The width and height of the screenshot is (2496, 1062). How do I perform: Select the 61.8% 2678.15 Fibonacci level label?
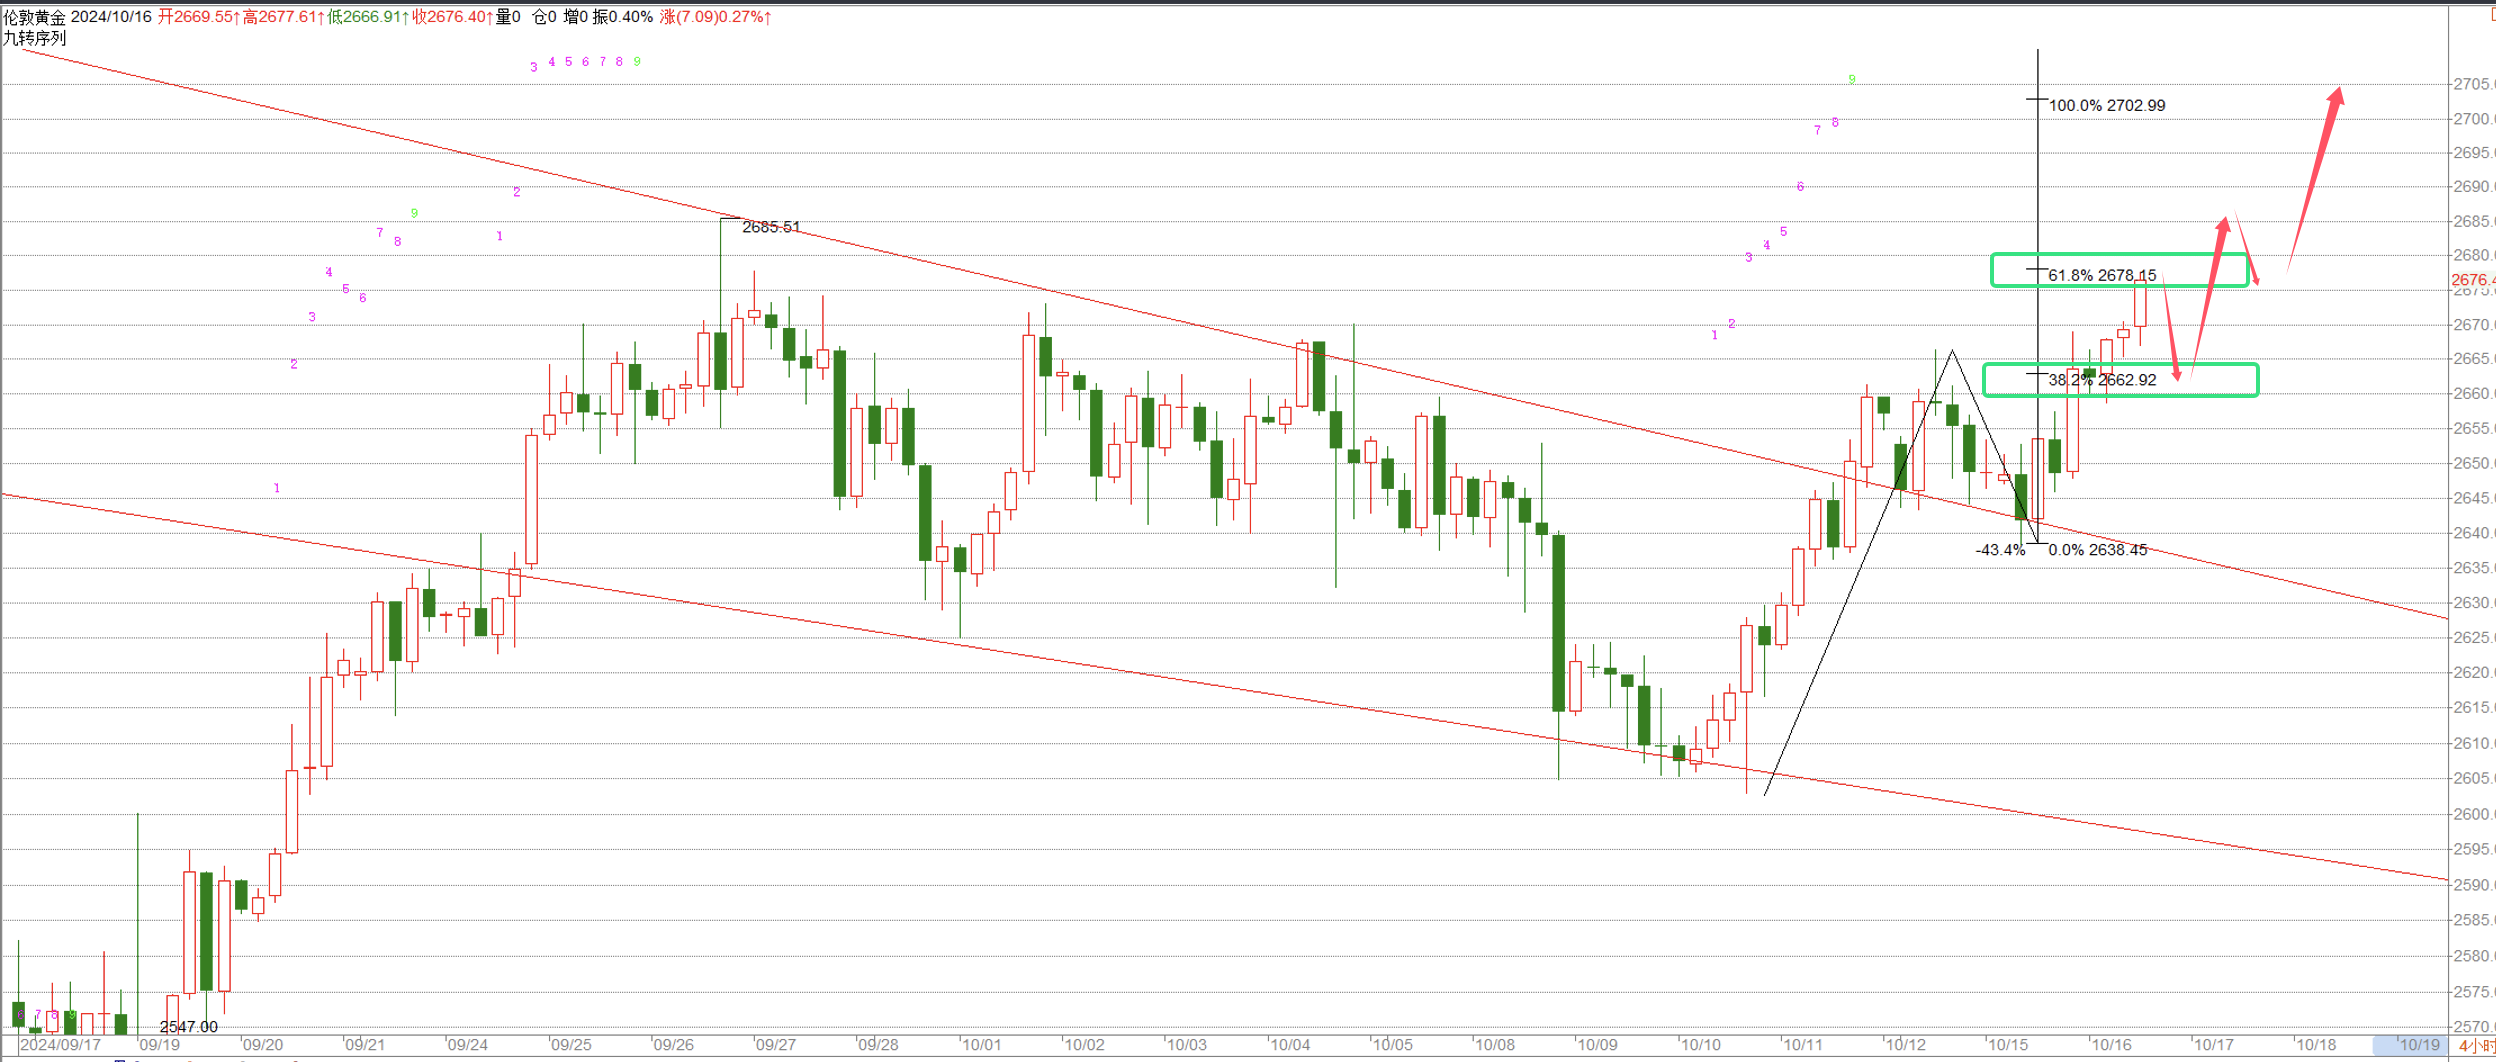(2102, 275)
